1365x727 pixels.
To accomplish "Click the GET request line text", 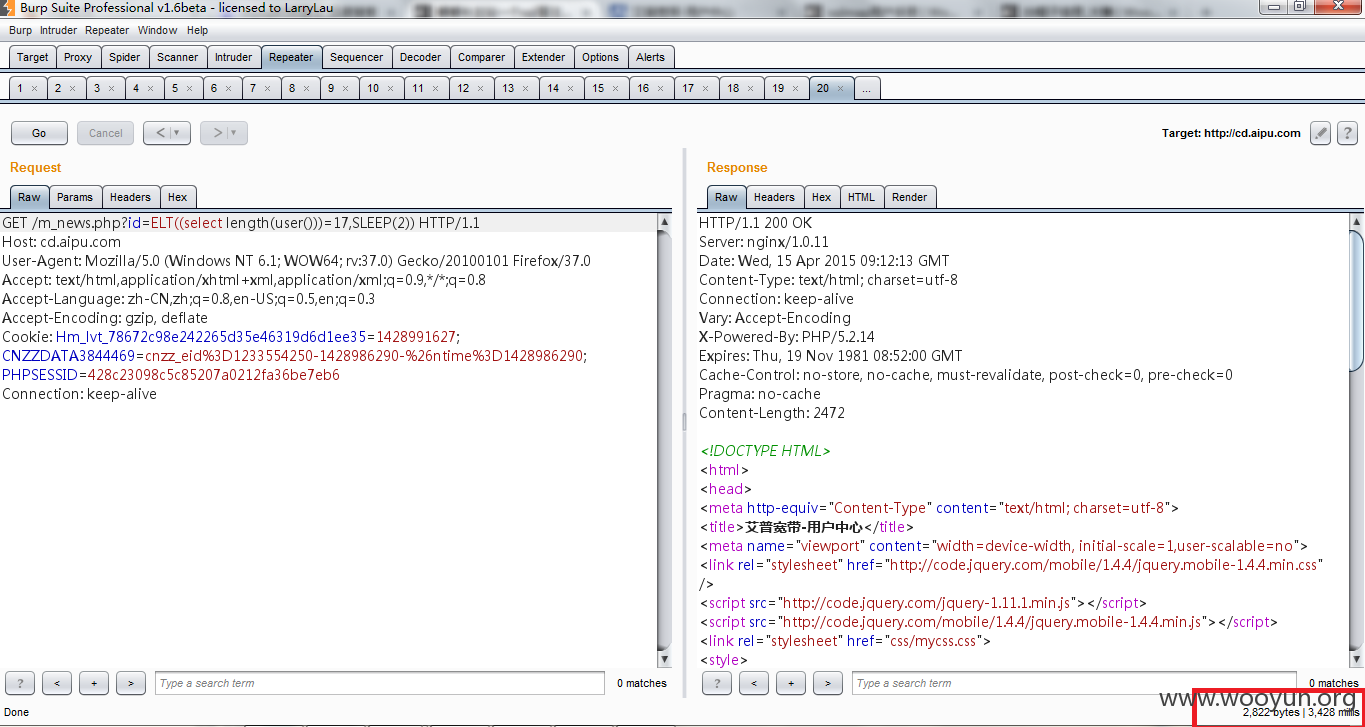I will [x=241, y=223].
